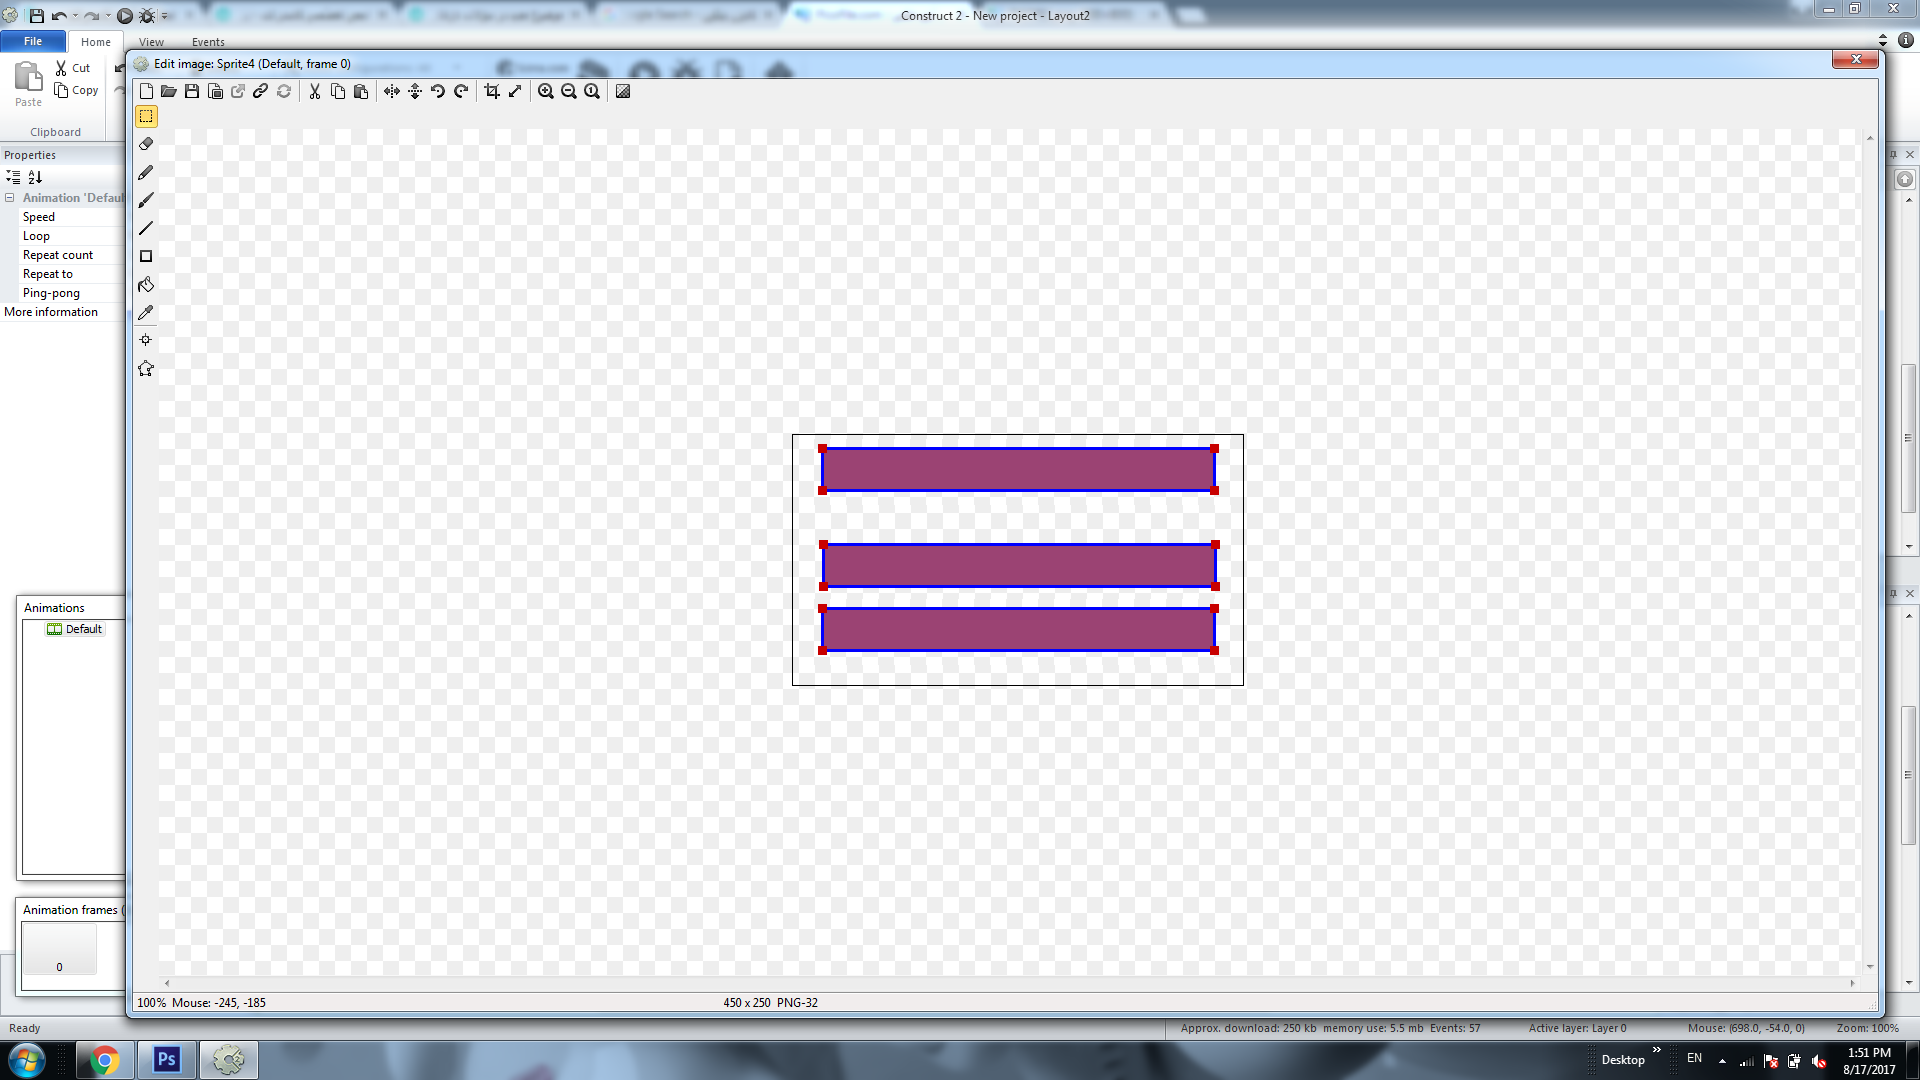The height and width of the screenshot is (1080, 1920).
Task: Open the customize quick access toolbar dropdown
Action: (165, 16)
